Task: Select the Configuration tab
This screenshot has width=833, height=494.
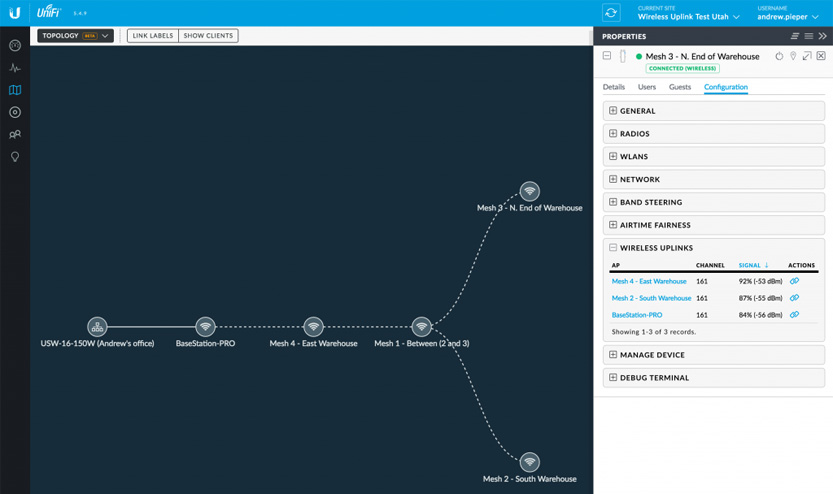Action: click(726, 87)
